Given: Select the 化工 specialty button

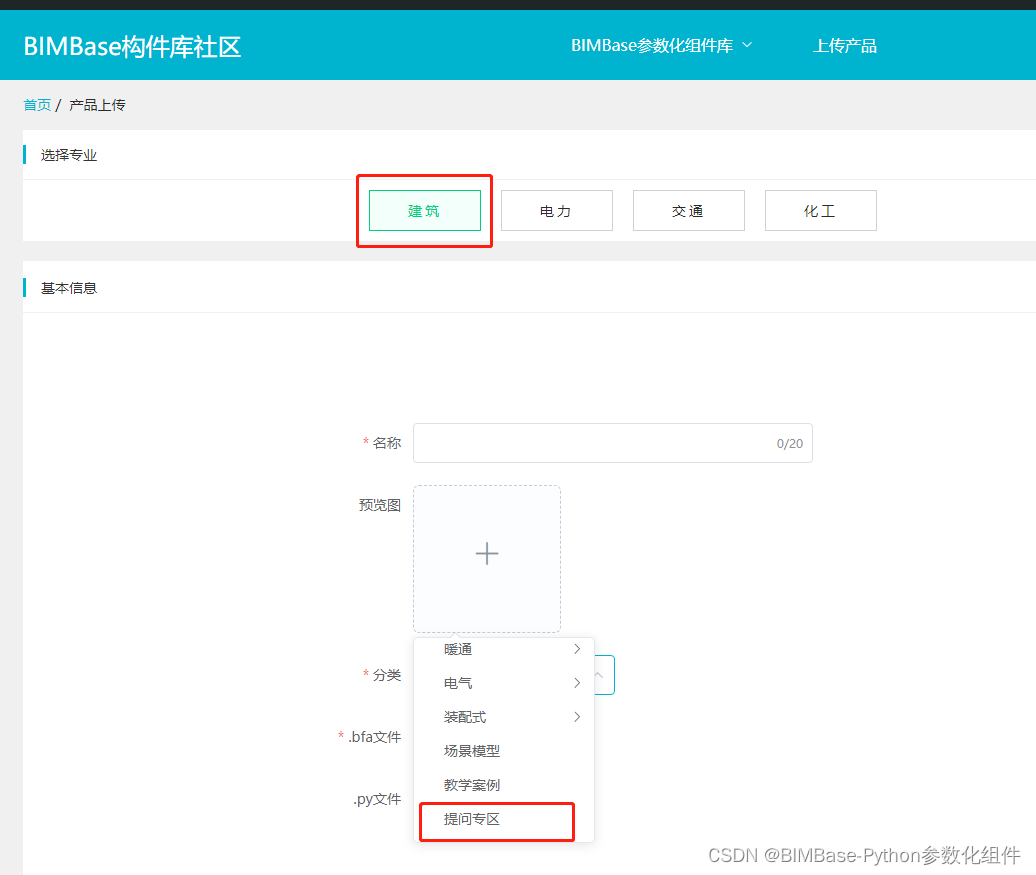Looking at the screenshot, I should pos(821,211).
